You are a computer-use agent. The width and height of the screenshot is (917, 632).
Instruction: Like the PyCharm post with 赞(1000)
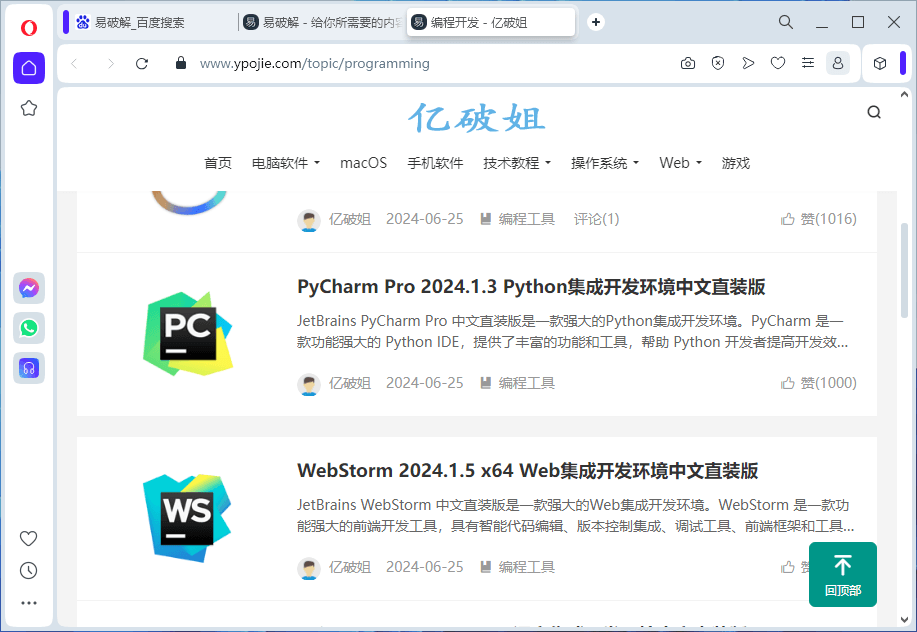[x=818, y=383]
